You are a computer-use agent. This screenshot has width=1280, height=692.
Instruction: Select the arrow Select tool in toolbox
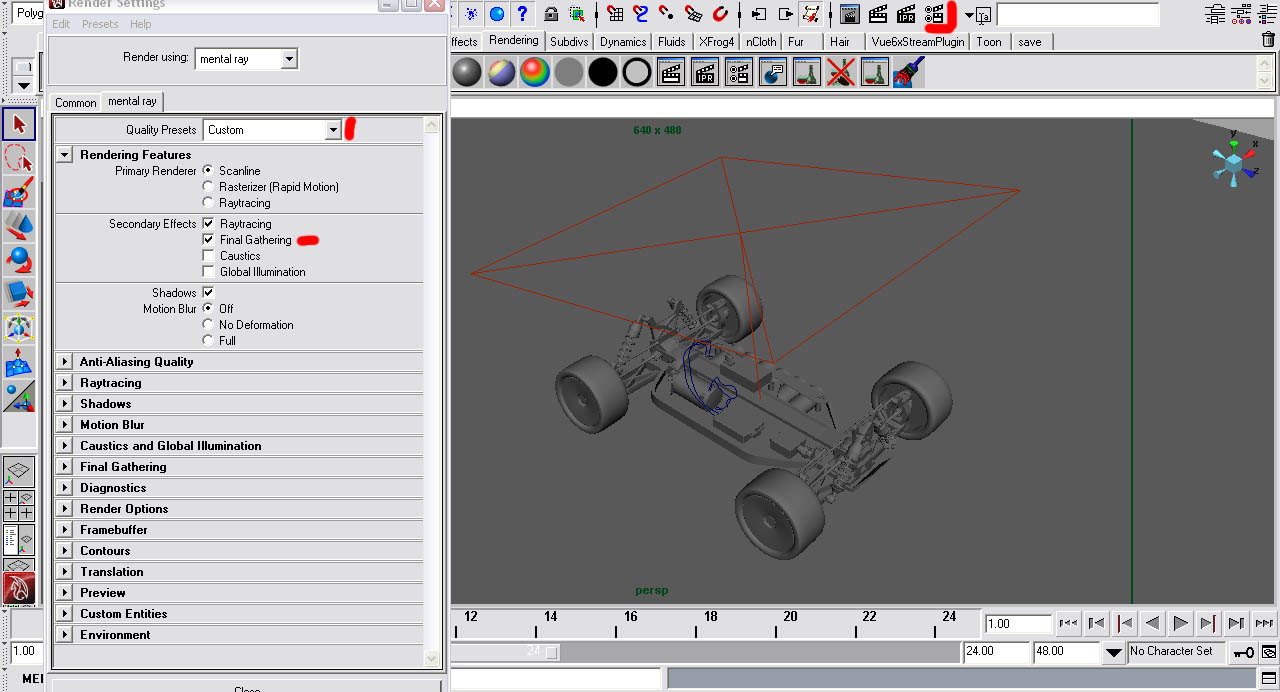[x=19, y=124]
